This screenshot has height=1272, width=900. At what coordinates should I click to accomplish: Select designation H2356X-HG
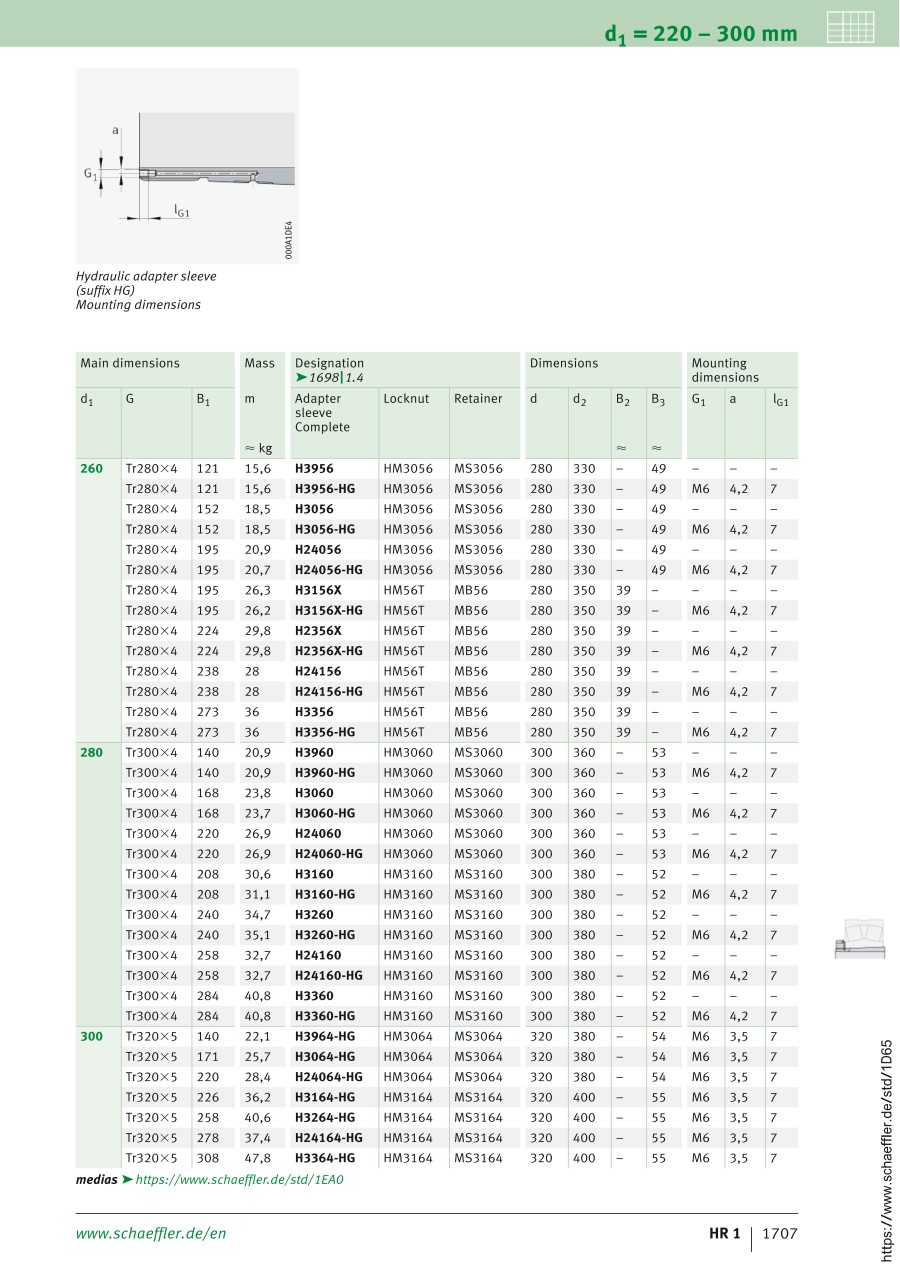point(329,651)
